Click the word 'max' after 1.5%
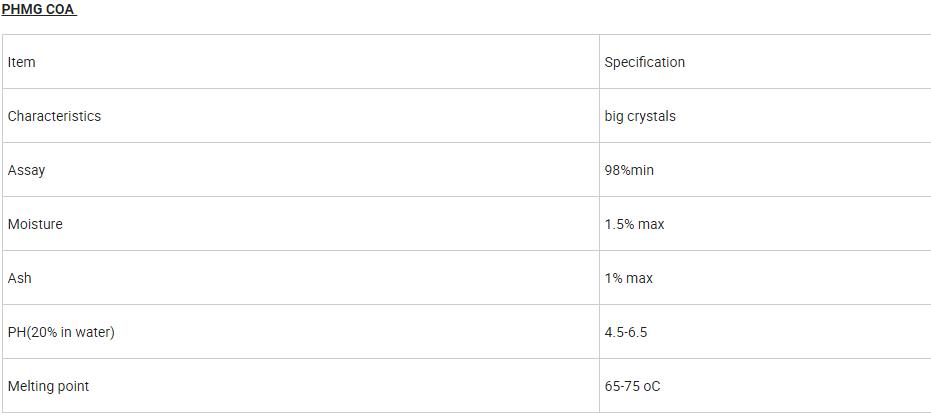Screen dimensions: 931x413 pyautogui.click(x=651, y=224)
